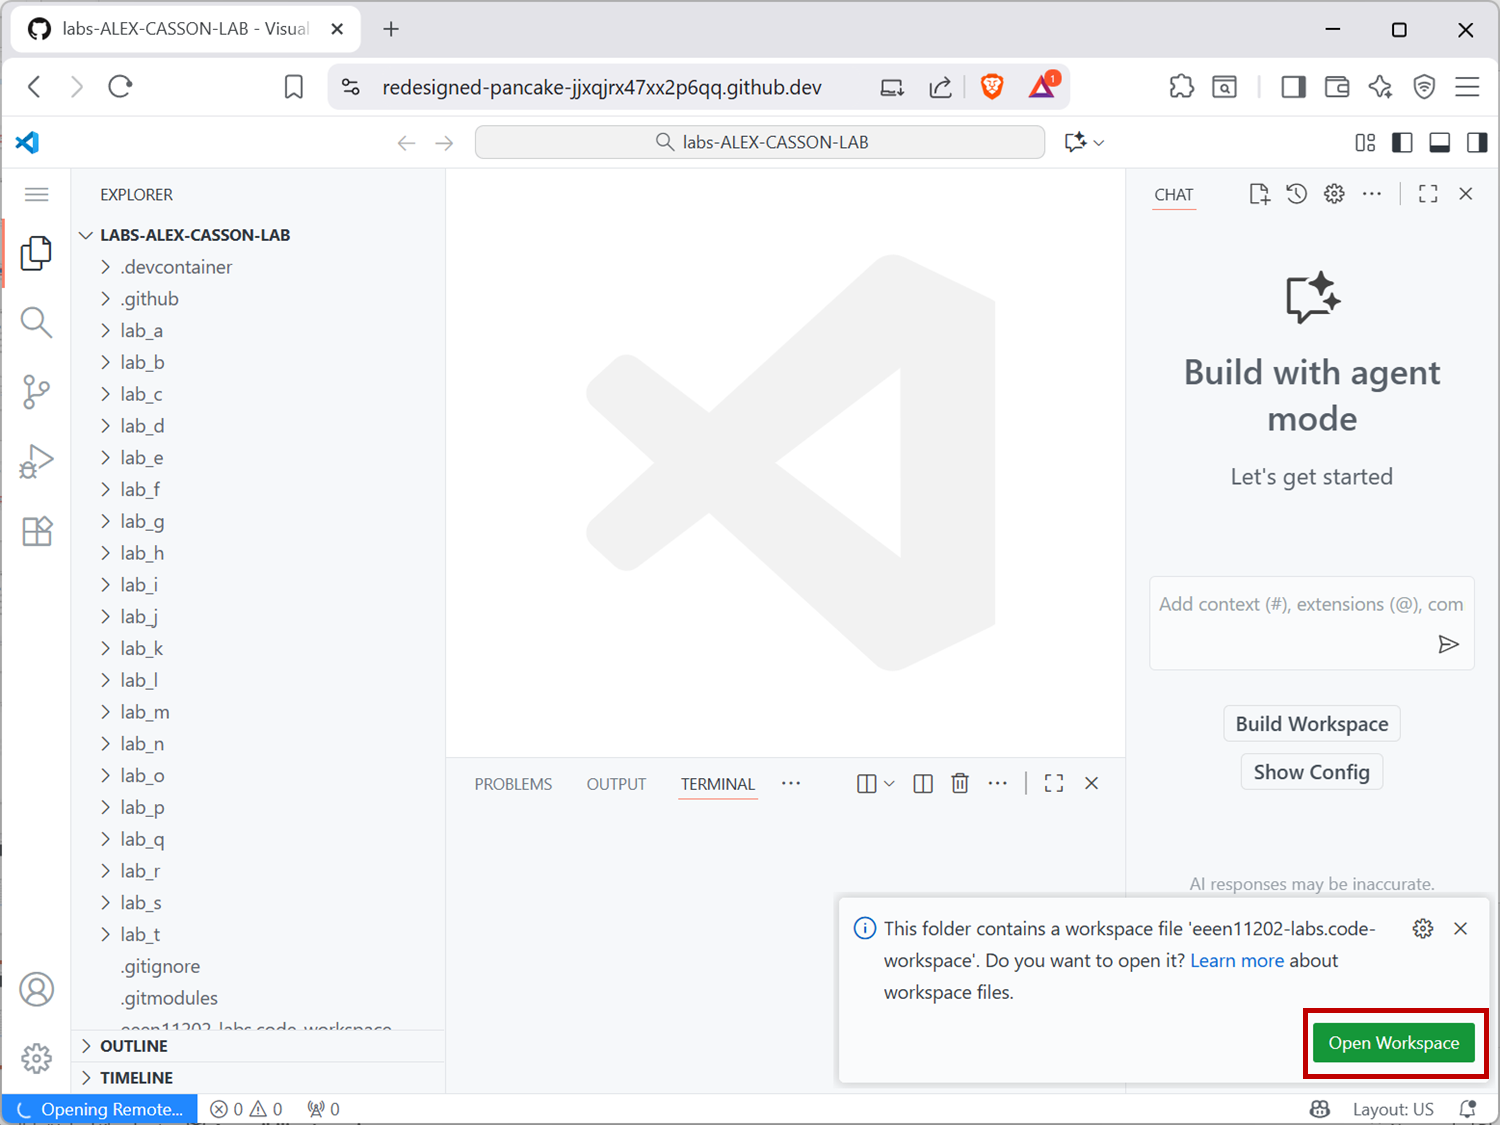Click the send arrow in chat input

[x=1448, y=644]
